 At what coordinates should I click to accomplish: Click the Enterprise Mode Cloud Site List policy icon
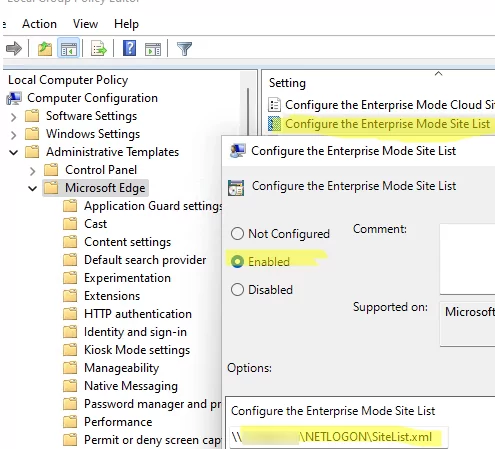pyautogui.click(x=274, y=105)
